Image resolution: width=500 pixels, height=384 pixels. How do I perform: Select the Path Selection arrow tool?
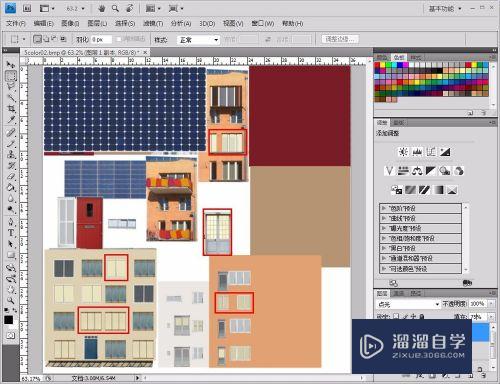(11, 244)
